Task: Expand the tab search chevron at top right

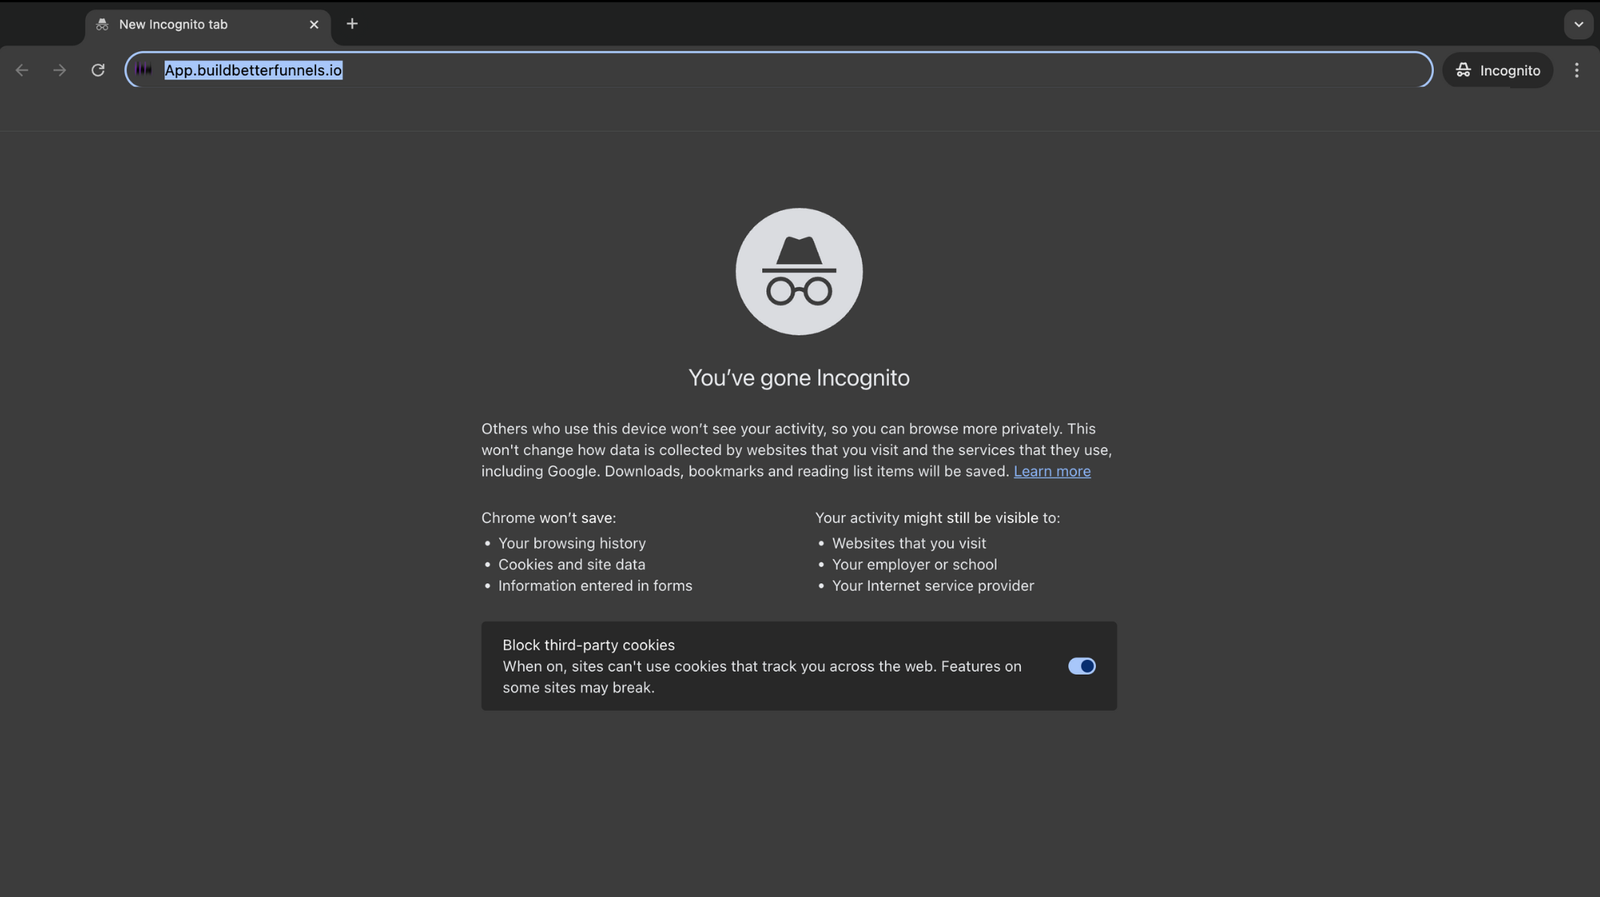Action: pyautogui.click(x=1578, y=24)
